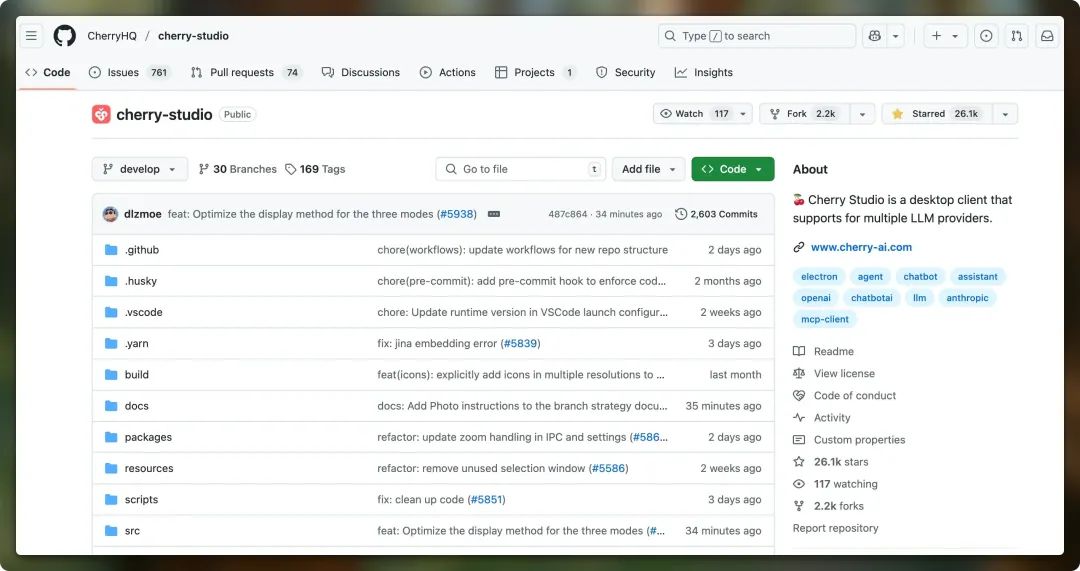Screen dimensions: 1080x571
Task: Open the notifications inbox icon
Action: 1047,36
